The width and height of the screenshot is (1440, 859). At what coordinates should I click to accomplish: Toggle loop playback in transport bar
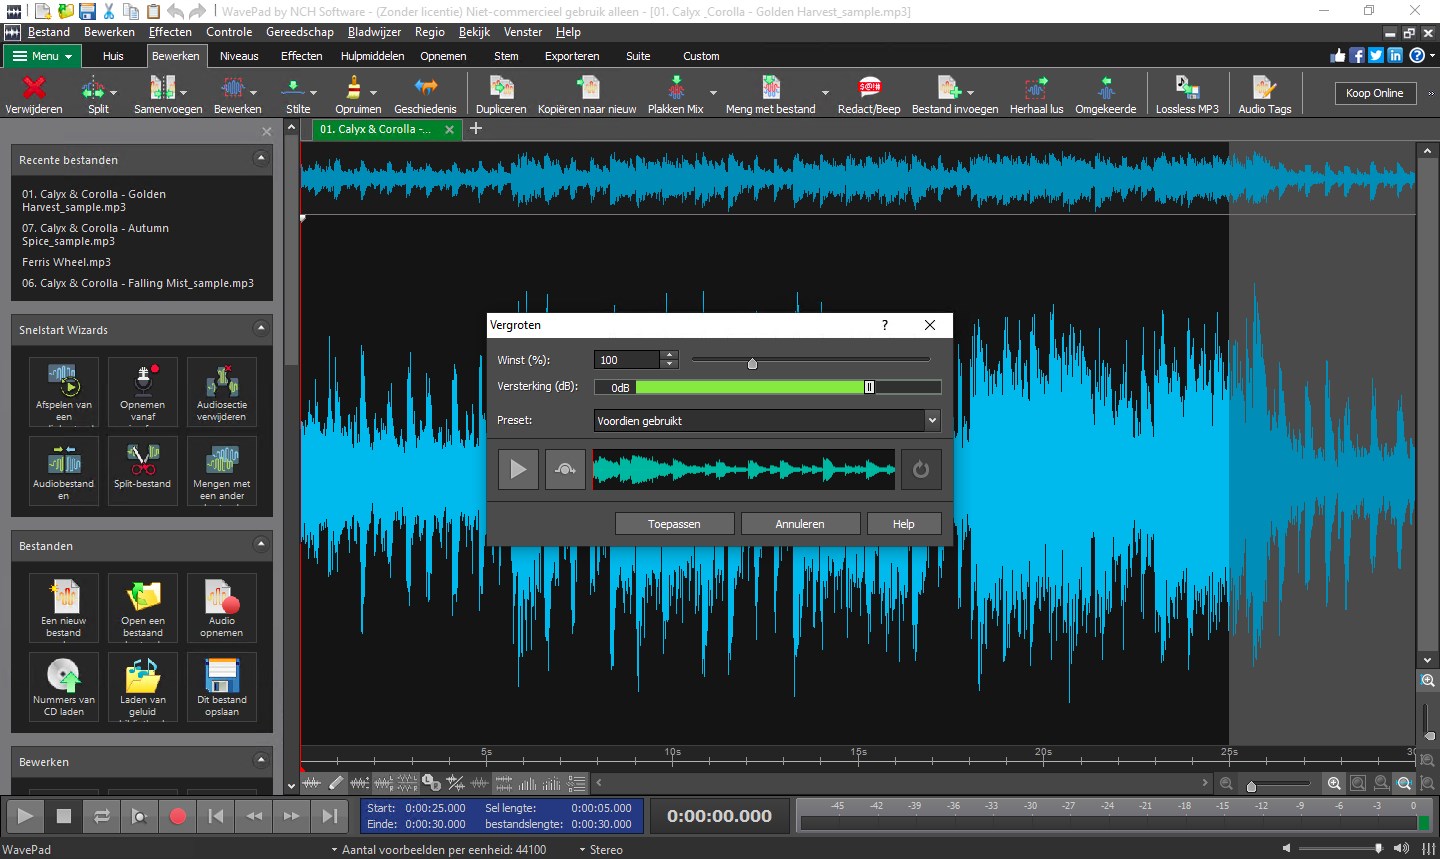(x=102, y=816)
